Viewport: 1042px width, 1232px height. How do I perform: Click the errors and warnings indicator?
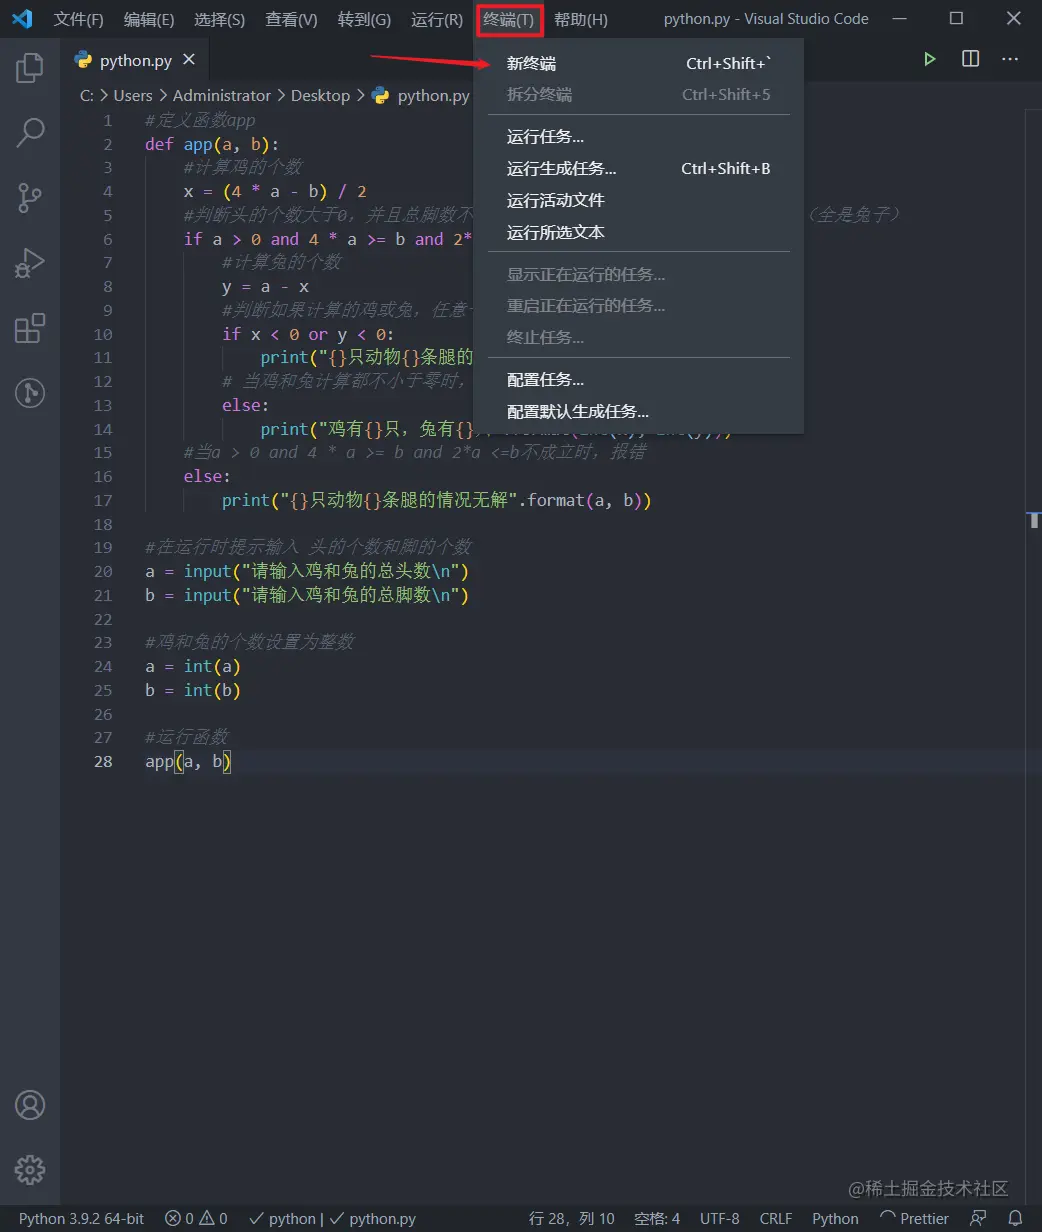coord(196,1218)
